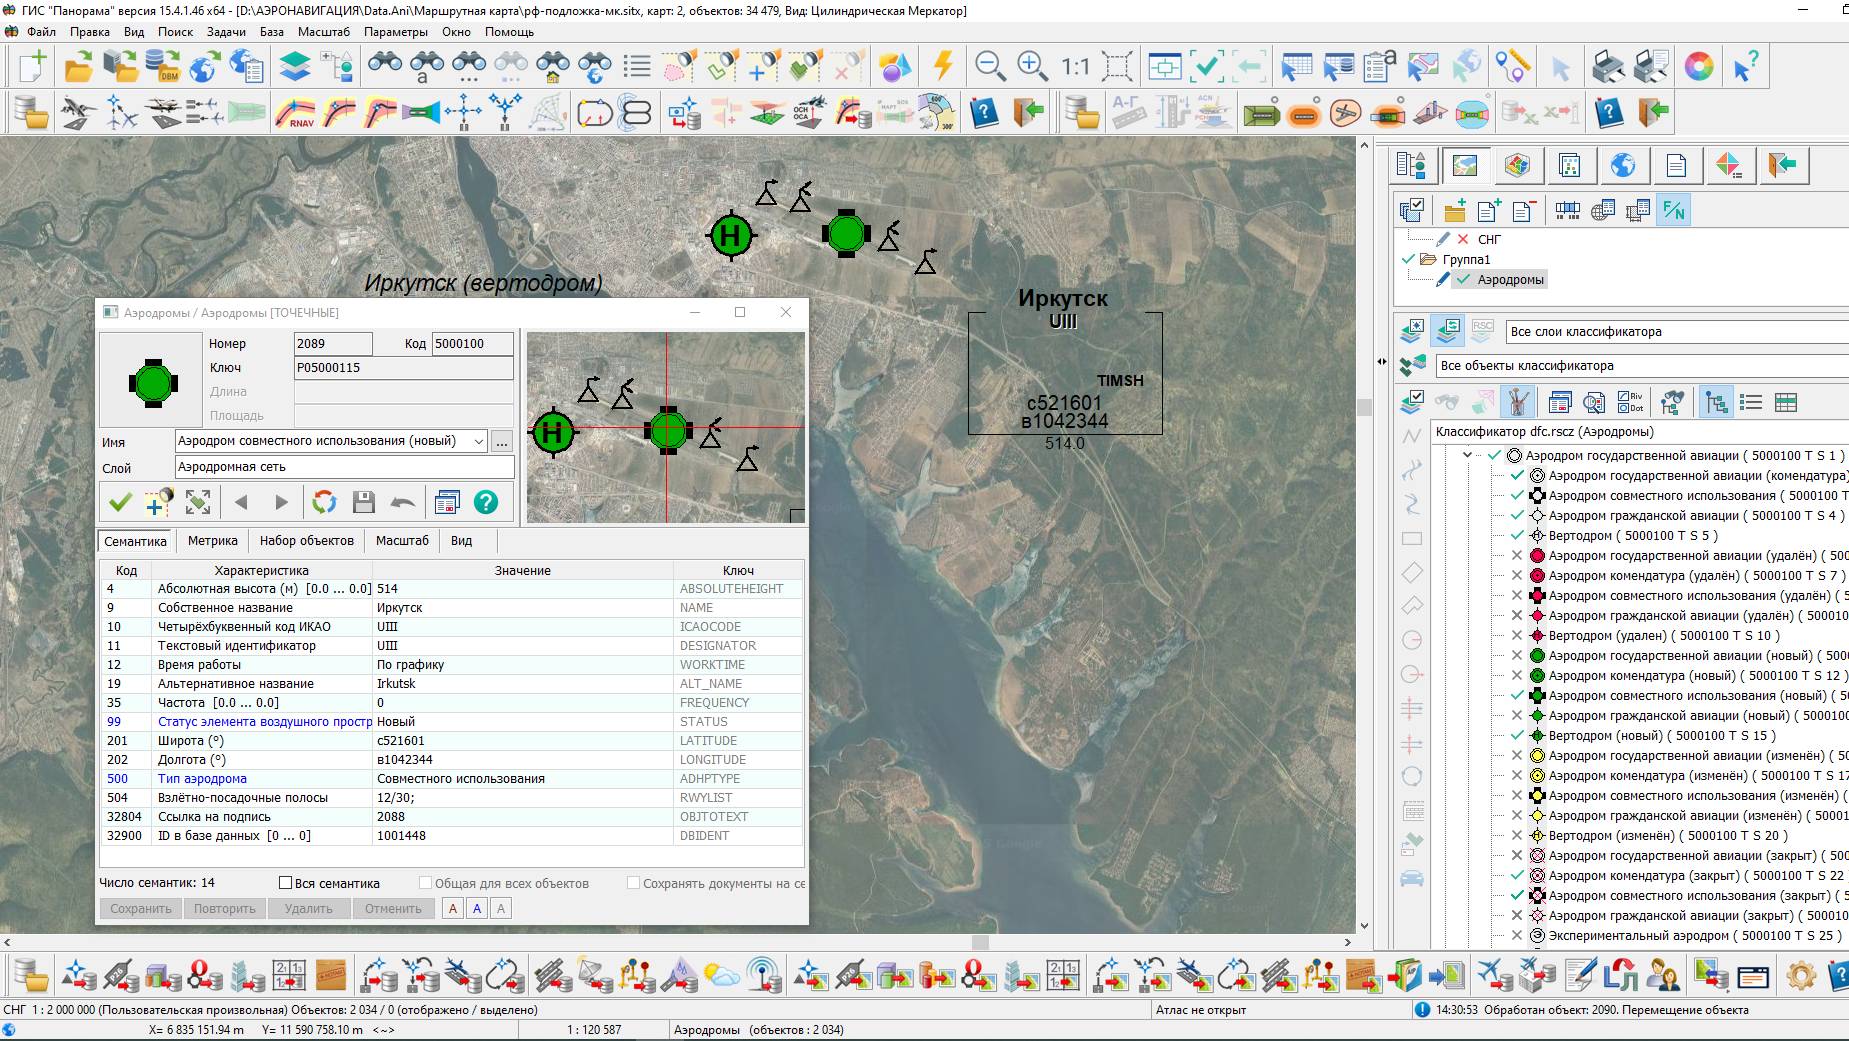1849x1041 pixels.
Task: Open the Масштаб menu in menu bar
Action: [x=323, y=32]
